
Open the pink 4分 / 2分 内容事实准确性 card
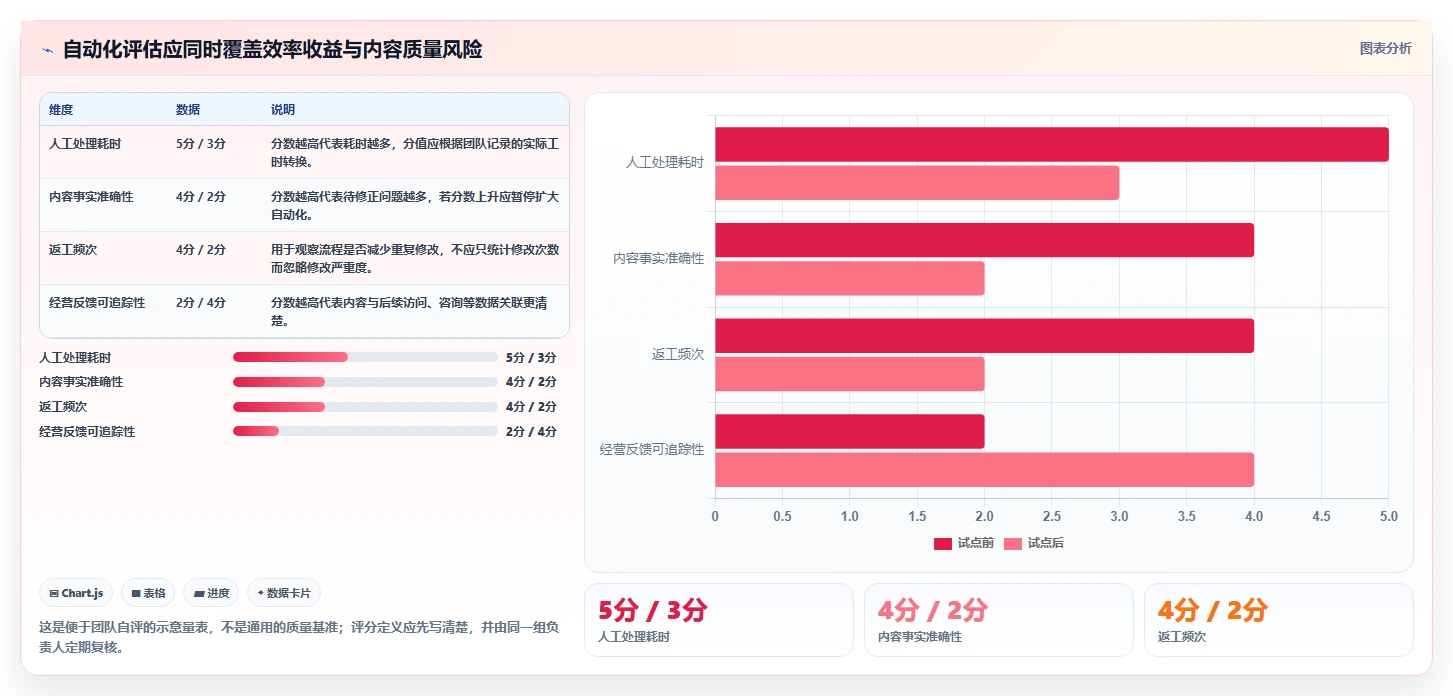click(999, 620)
